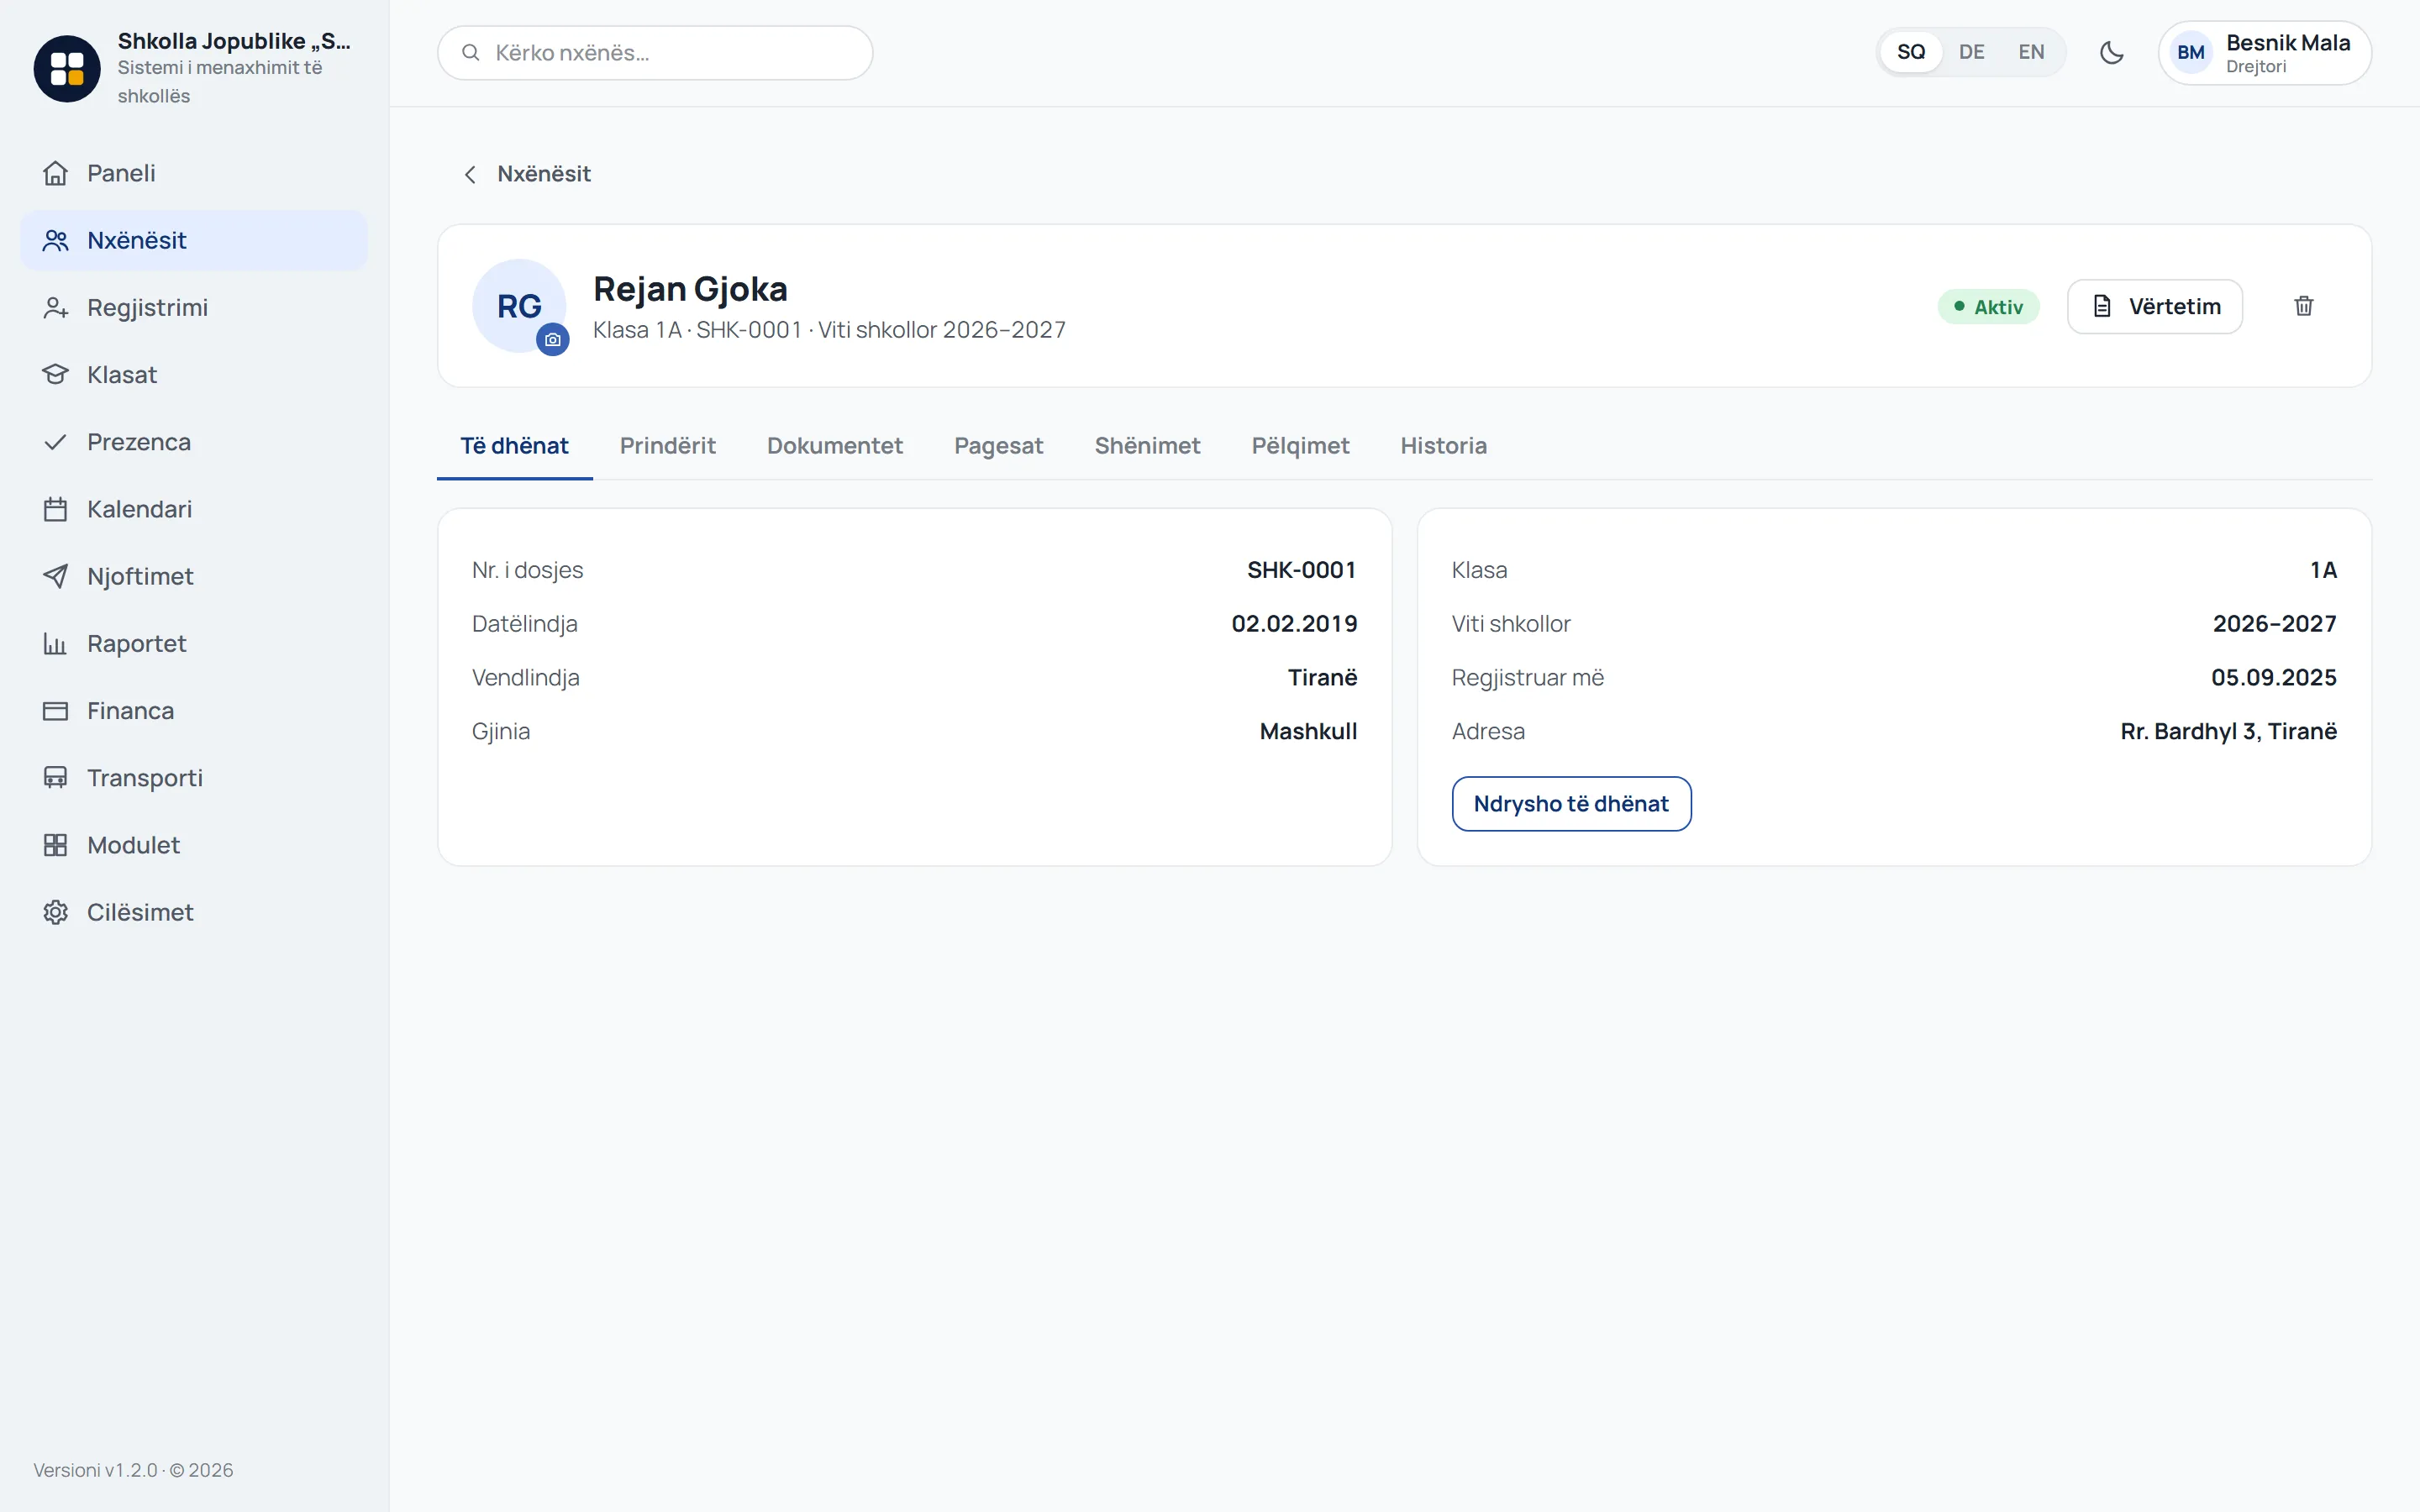Open Raportet with the chart icon
Viewport: 2420px width, 1512px height.
click(55, 643)
